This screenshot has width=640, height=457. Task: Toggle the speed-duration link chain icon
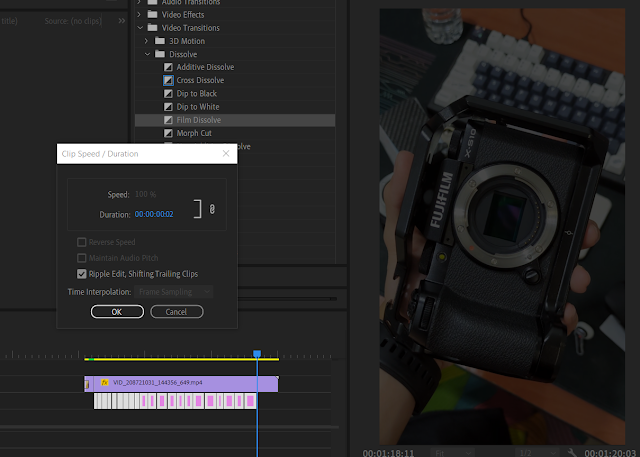[212, 209]
